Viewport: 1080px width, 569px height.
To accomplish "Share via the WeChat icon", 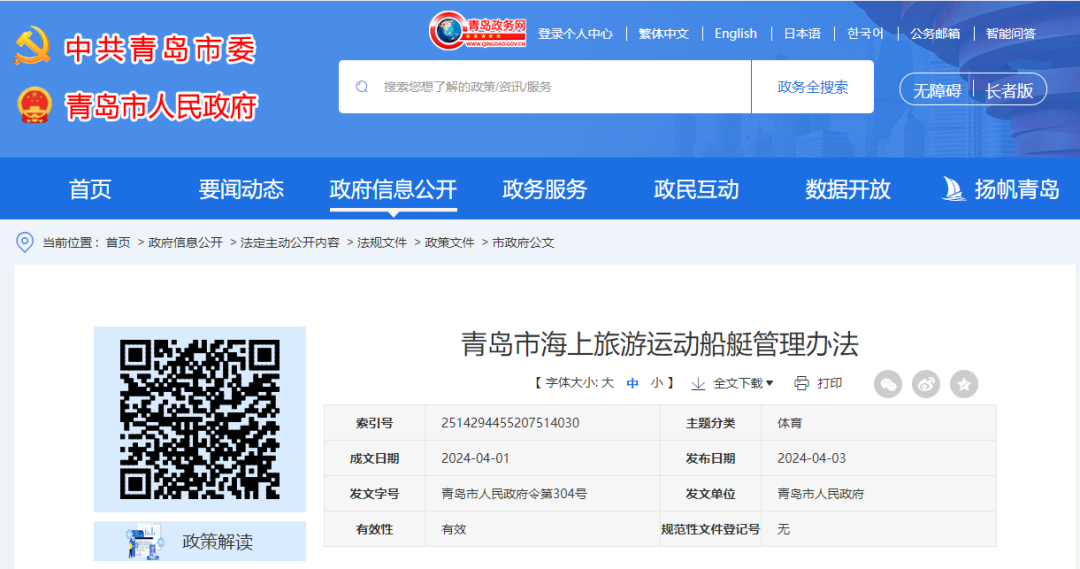I will tap(888, 384).
